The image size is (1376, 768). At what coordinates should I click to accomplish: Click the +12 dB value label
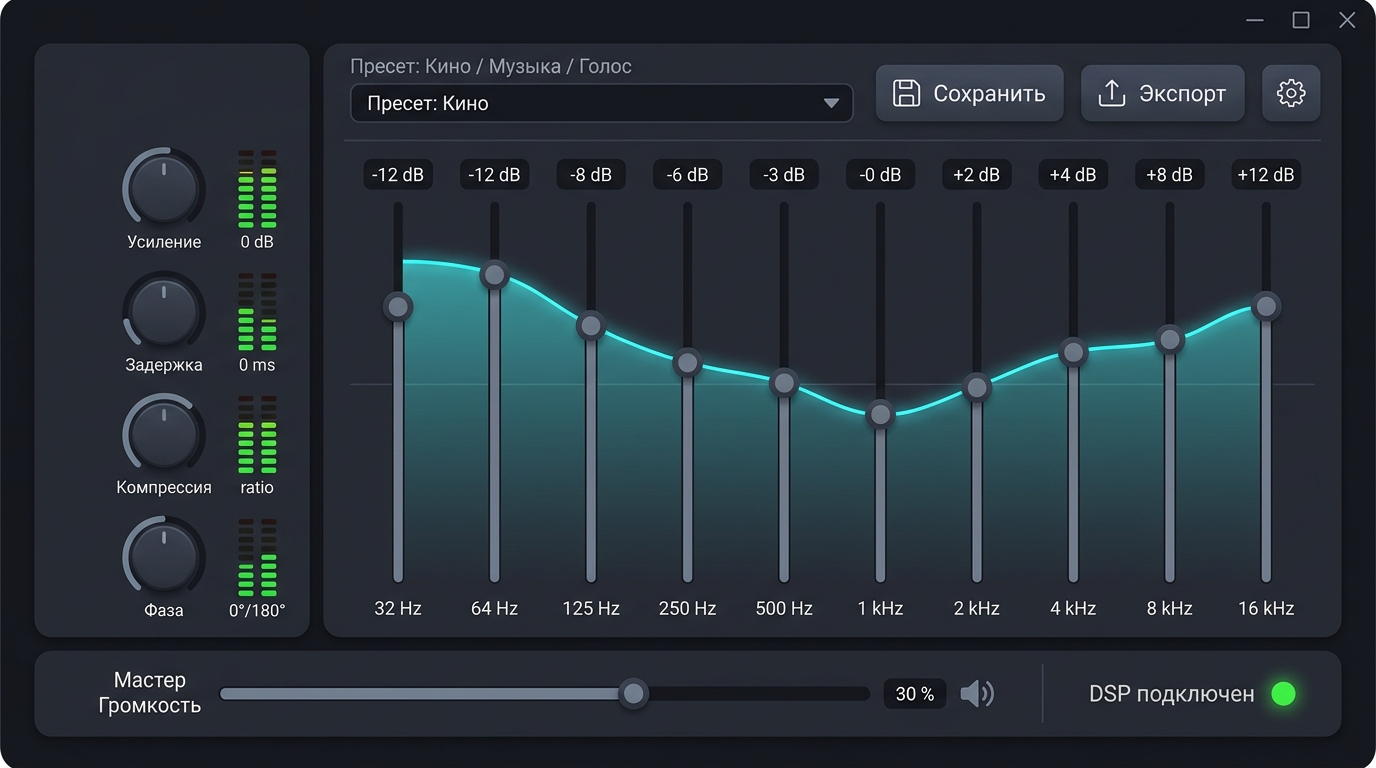pos(1266,175)
